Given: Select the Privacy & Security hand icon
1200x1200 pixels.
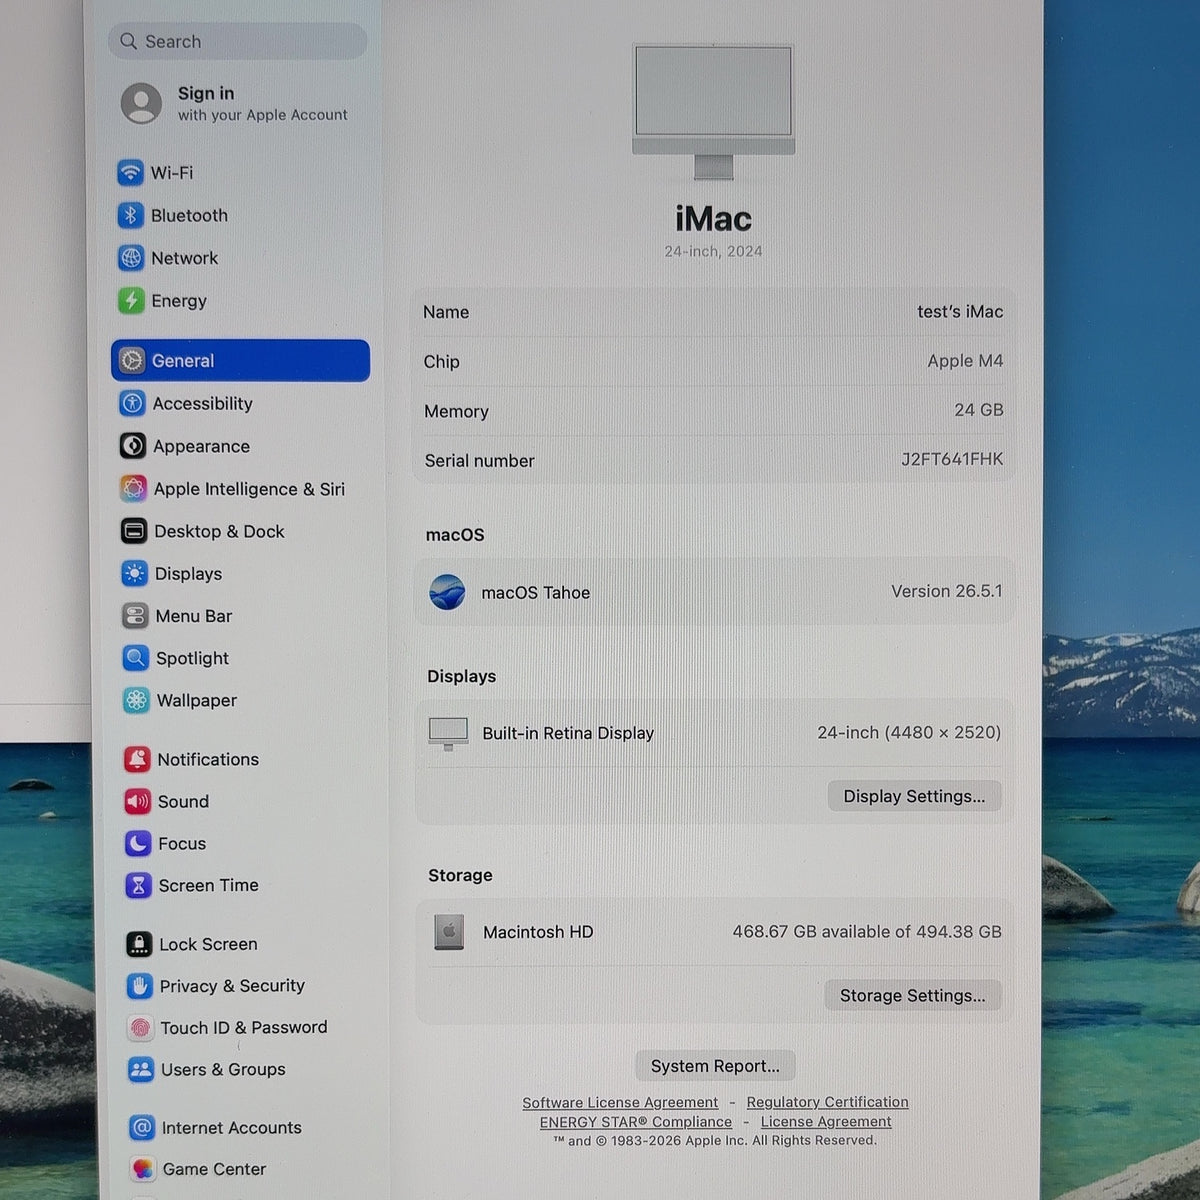Looking at the screenshot, I should pyautogui.click(x=140, y=986).
